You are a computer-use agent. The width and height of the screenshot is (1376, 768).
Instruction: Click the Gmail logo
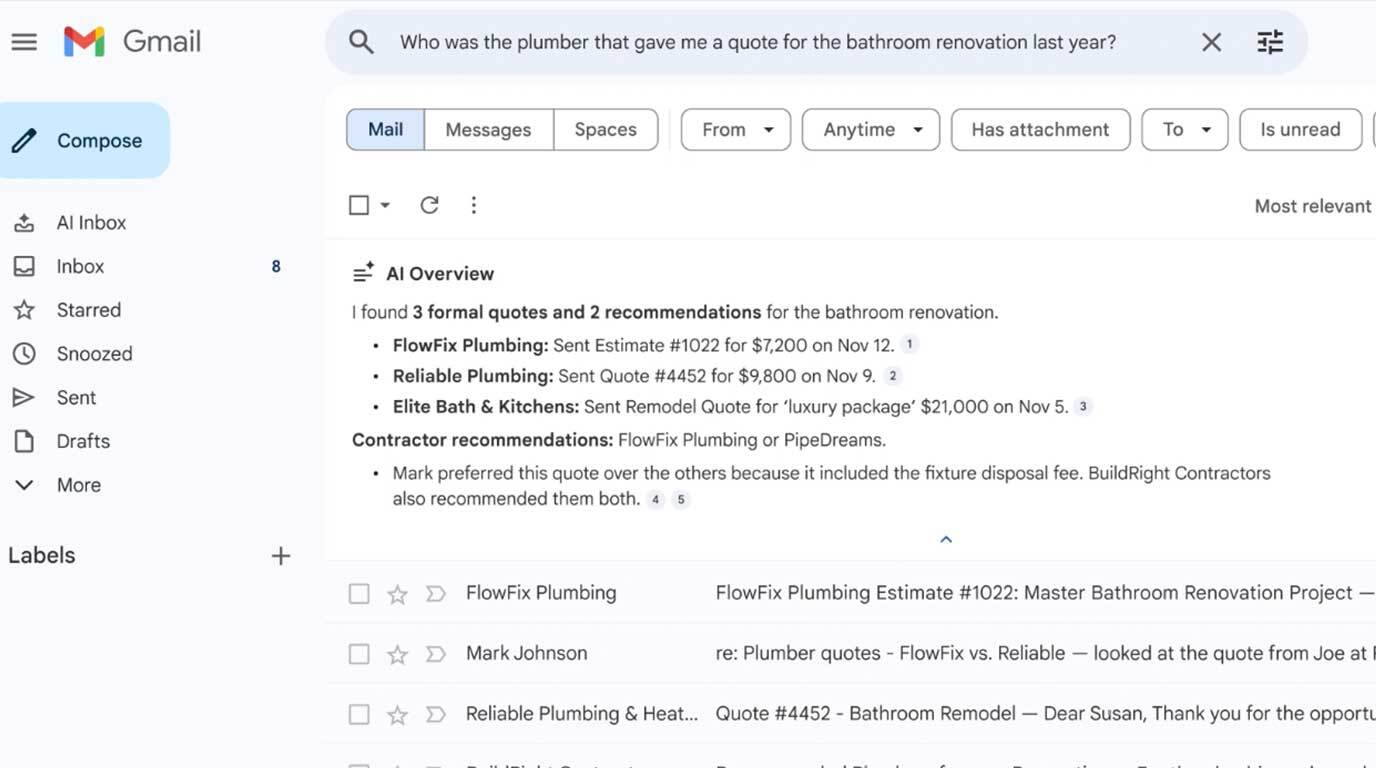pos(131,40)
